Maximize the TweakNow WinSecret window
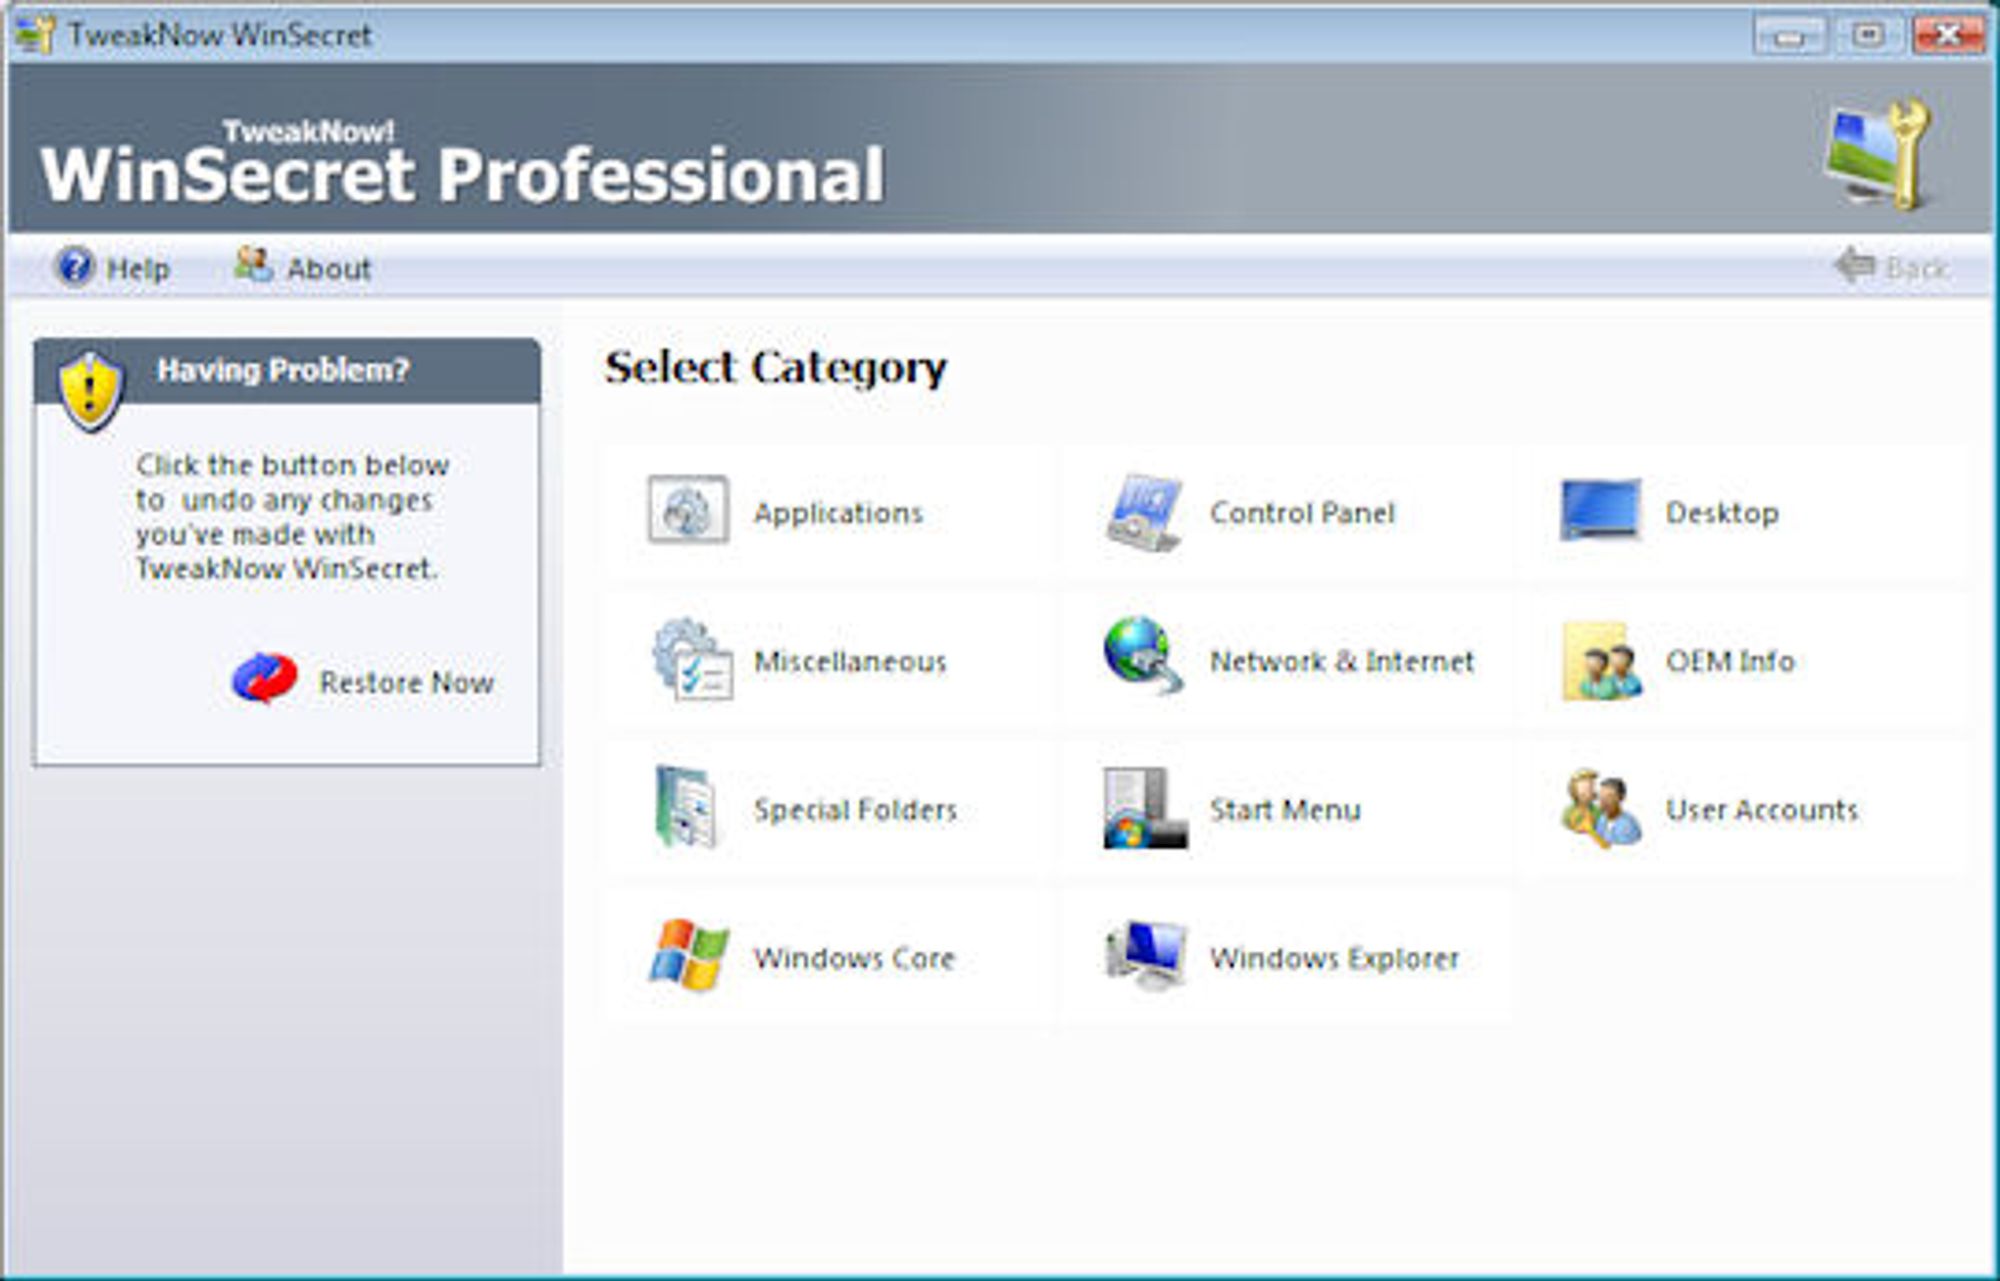Screen dimensions: 2000x1281 [x=1867, y=35]
